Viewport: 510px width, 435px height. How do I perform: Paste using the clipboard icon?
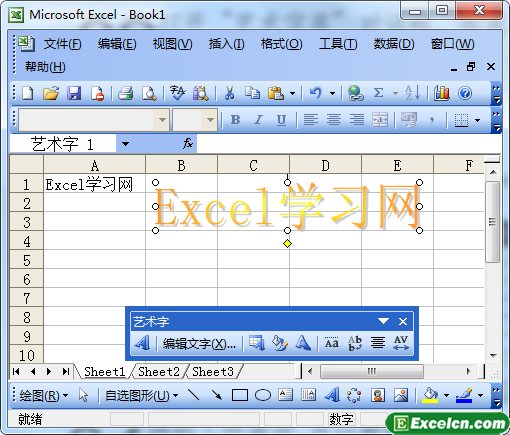(276, 93)
